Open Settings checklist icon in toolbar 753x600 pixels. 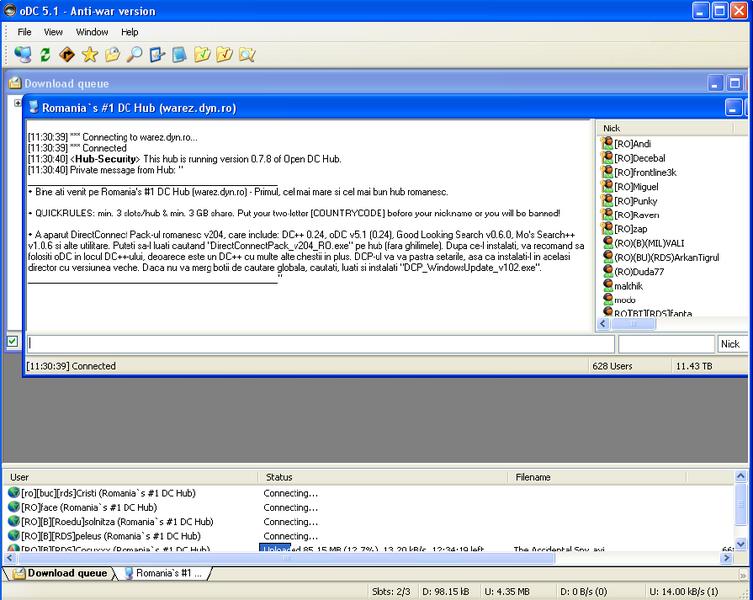point(157,54)
